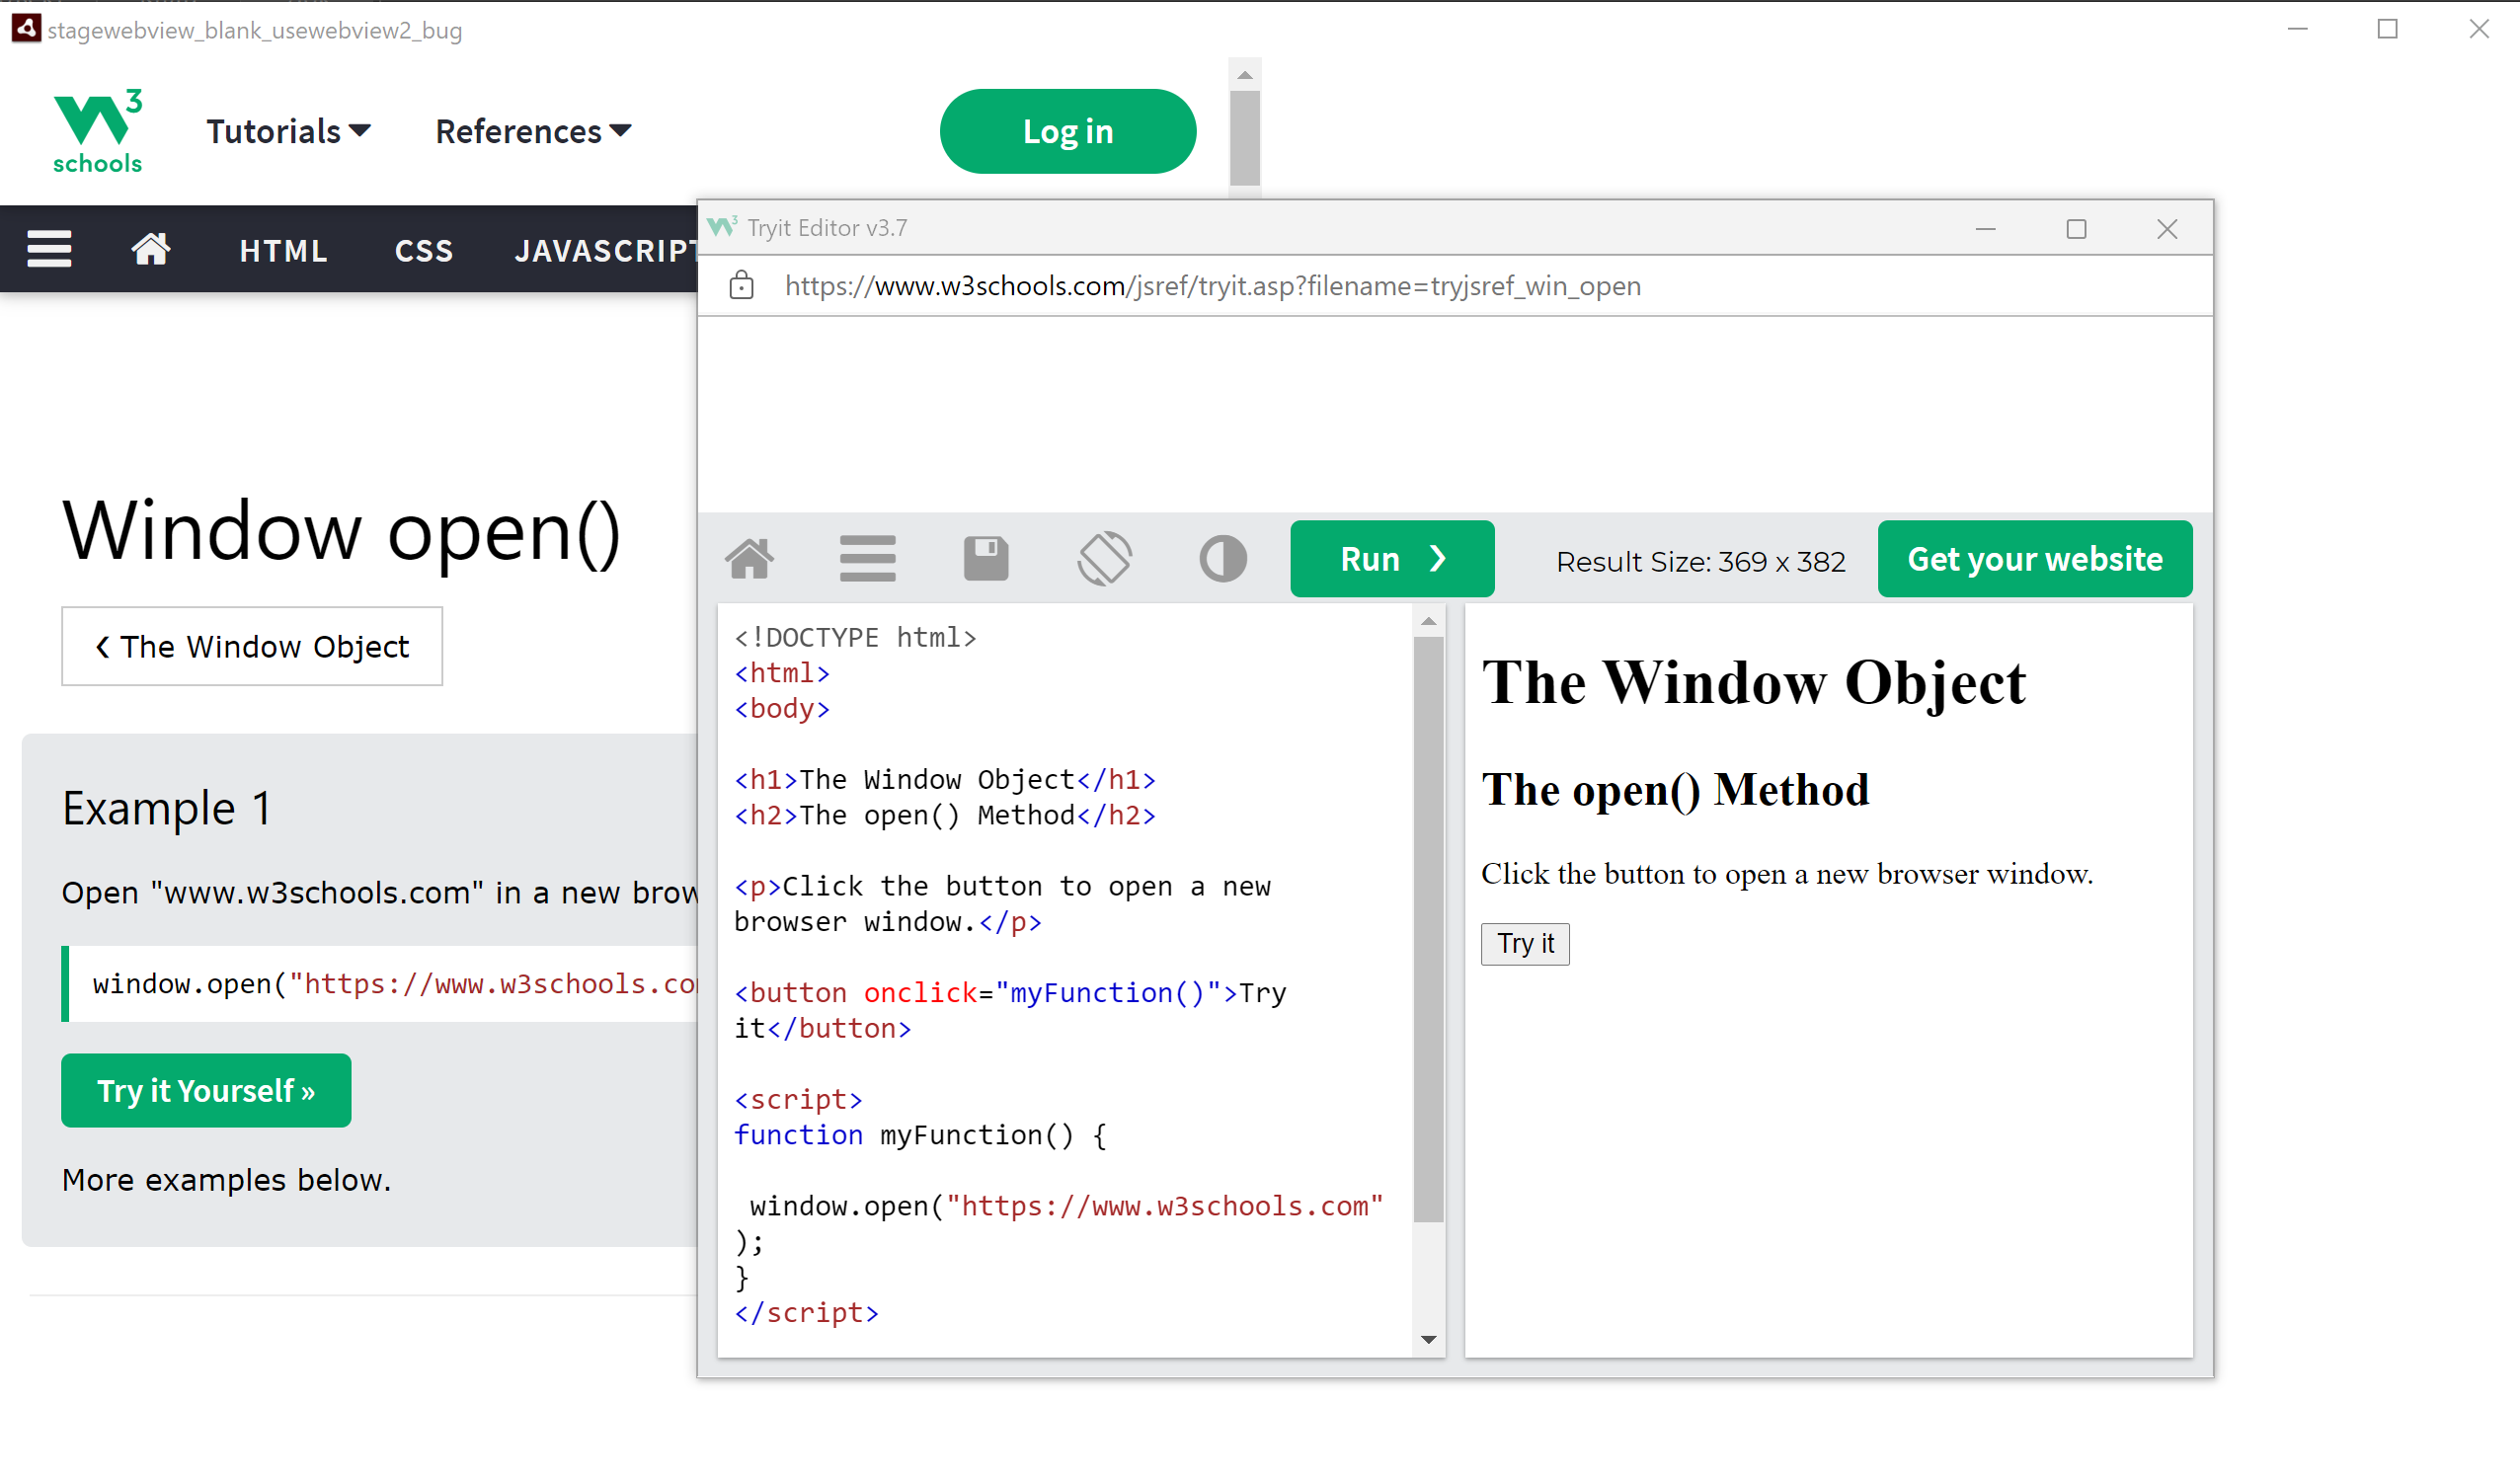Click Get your website button

point(2034,558)
